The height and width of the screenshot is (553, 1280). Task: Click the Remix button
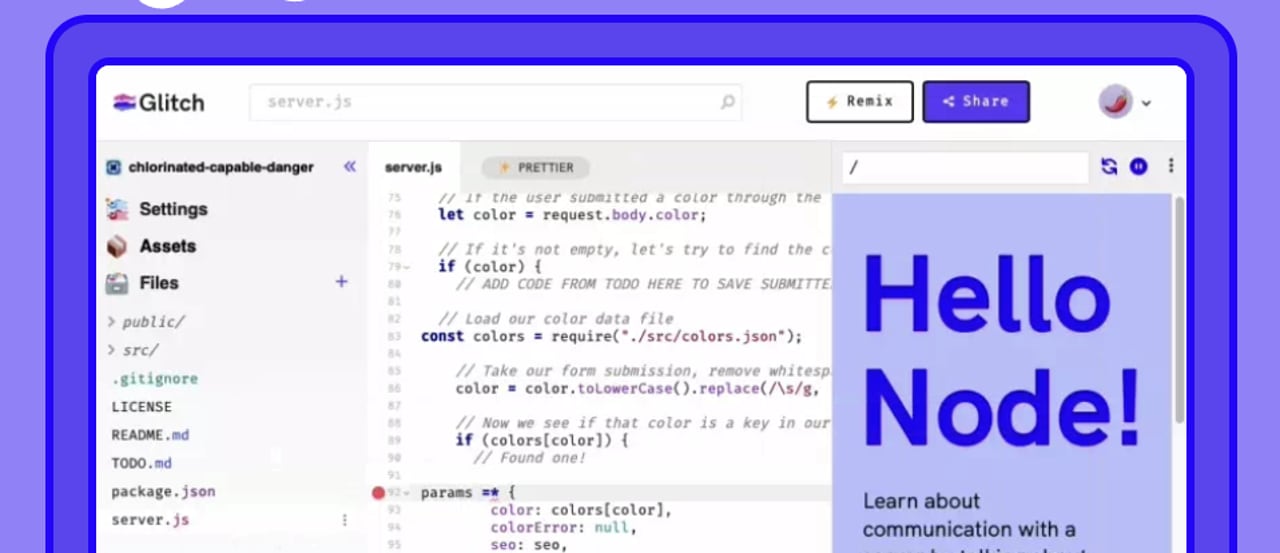[860, 102]
